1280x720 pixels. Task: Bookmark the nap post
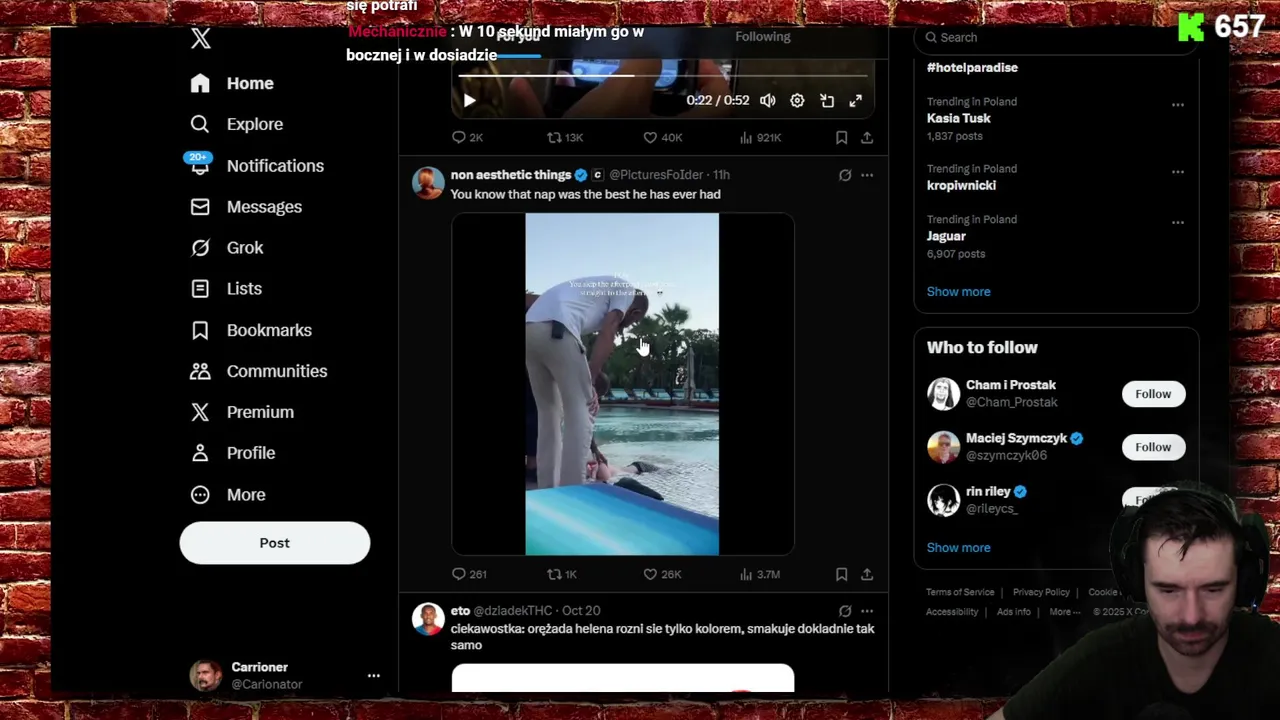pos(841,574)
